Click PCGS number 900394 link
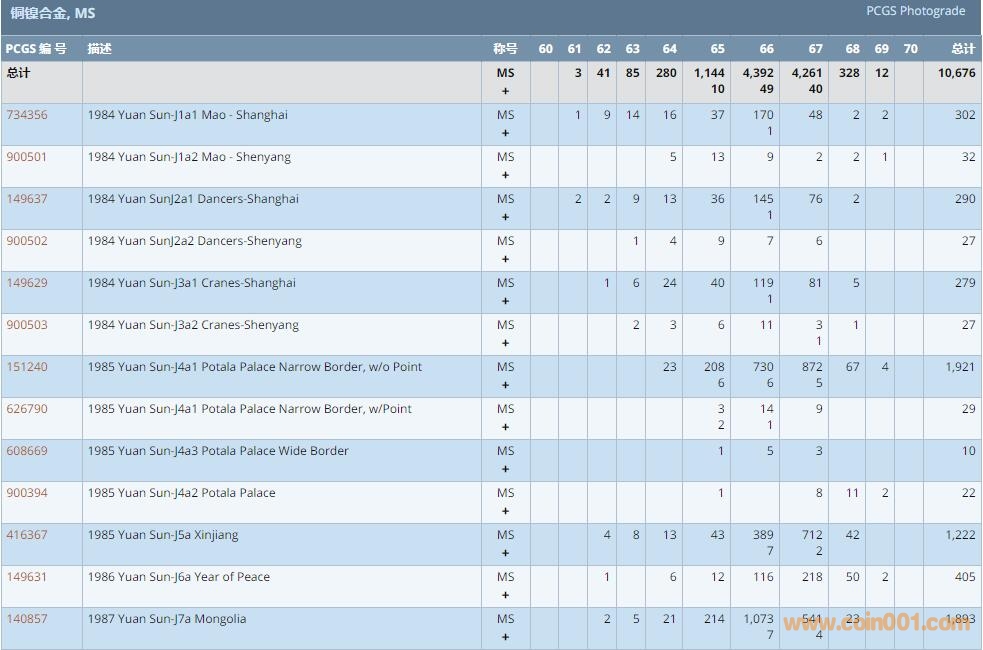Screen dimensions: 983x650 coord(27,493)
